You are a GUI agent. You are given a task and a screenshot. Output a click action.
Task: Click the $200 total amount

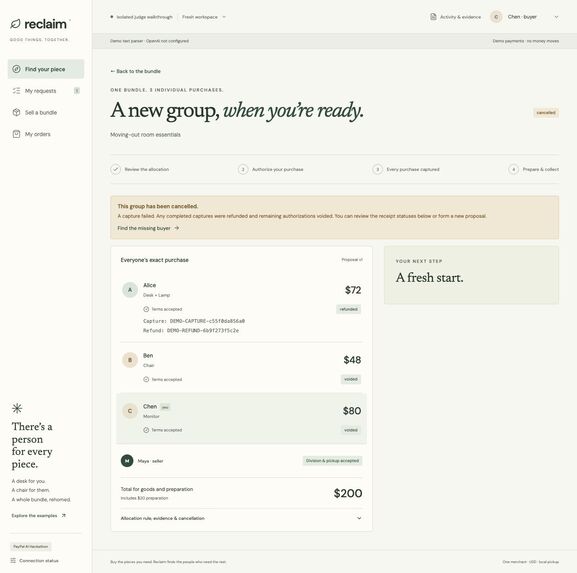pos(348,493)
